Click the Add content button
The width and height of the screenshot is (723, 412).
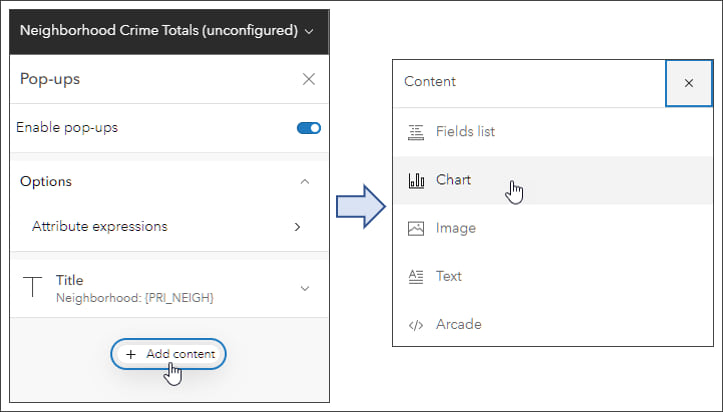point(170,354)
